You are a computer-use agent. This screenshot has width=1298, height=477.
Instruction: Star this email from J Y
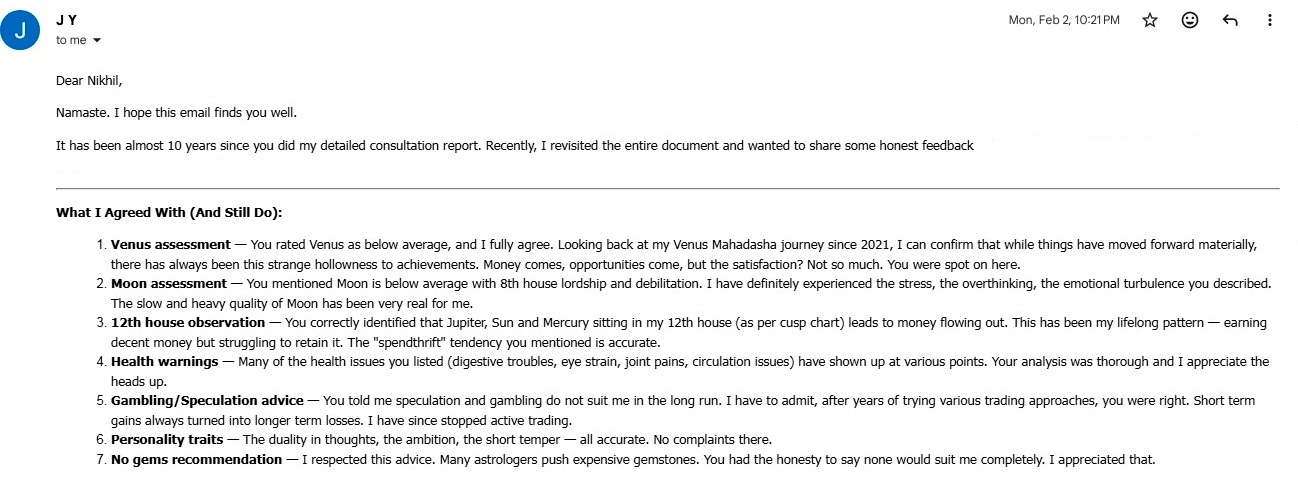coord(1150,20)
